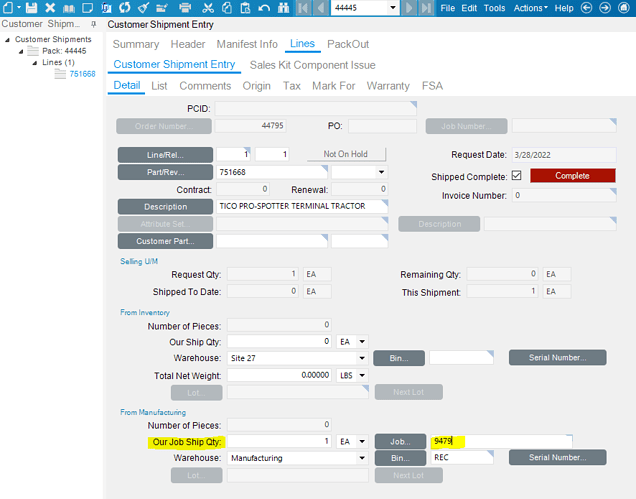
Task: Go to the next pack record arrow
Action: point(410,8)
